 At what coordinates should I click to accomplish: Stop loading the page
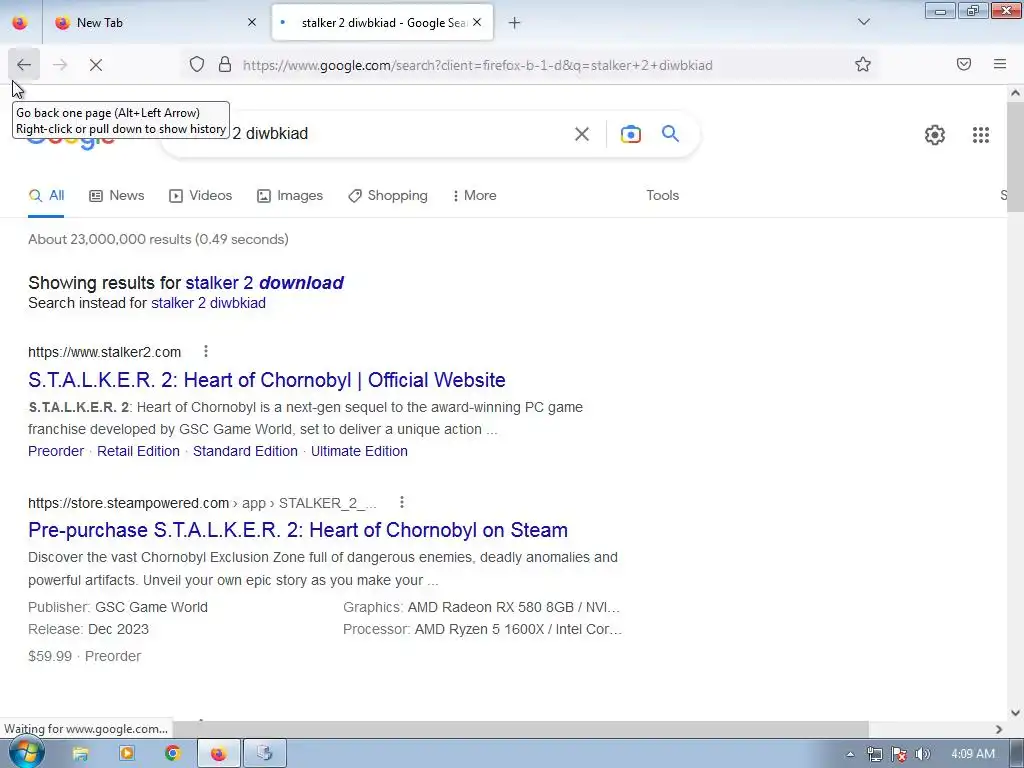click(x=95, y=65)
